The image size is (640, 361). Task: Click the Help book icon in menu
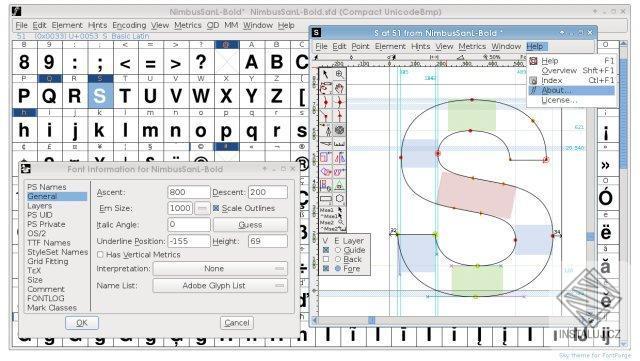(533, 61)
